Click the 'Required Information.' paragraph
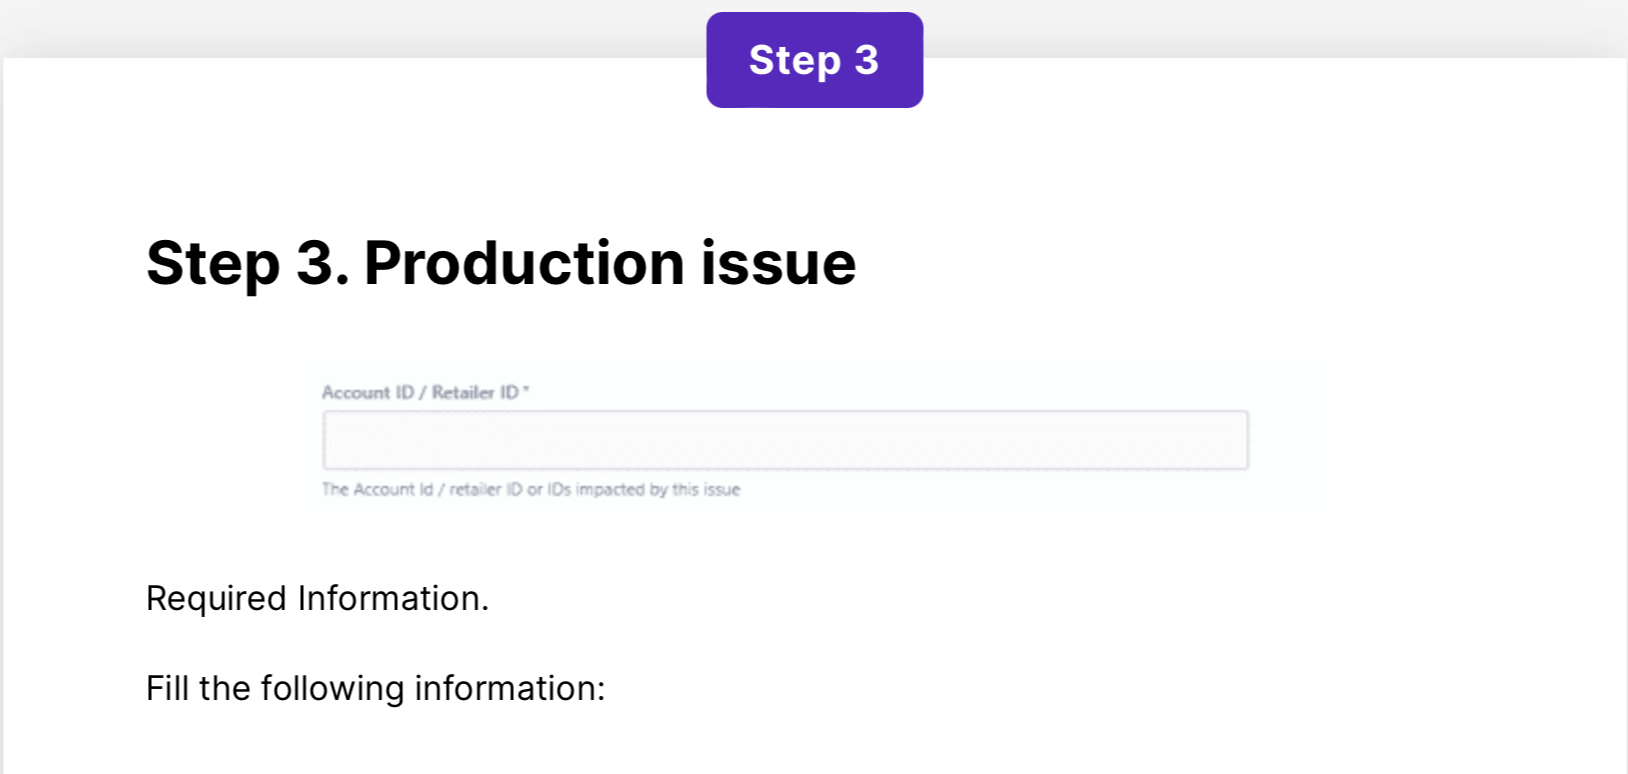 pos(317,598)
